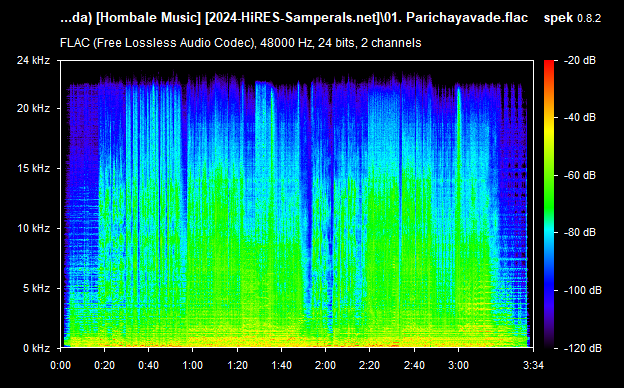This screenshot has width=624, height=388.
Task: Click the 10 kHz frequency label
Action: click(34, 228)
